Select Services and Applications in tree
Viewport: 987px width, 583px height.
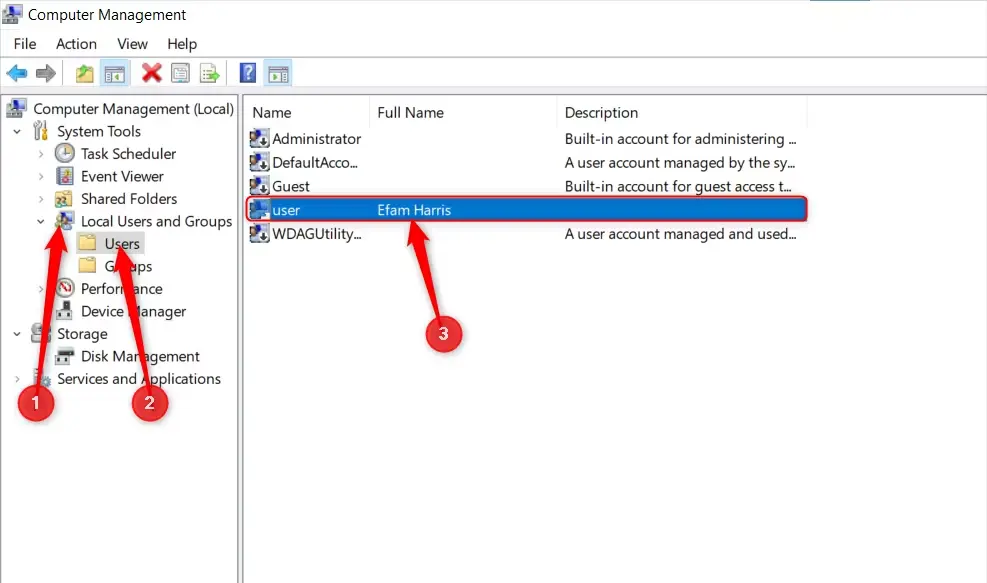click(x=139, y=378)
